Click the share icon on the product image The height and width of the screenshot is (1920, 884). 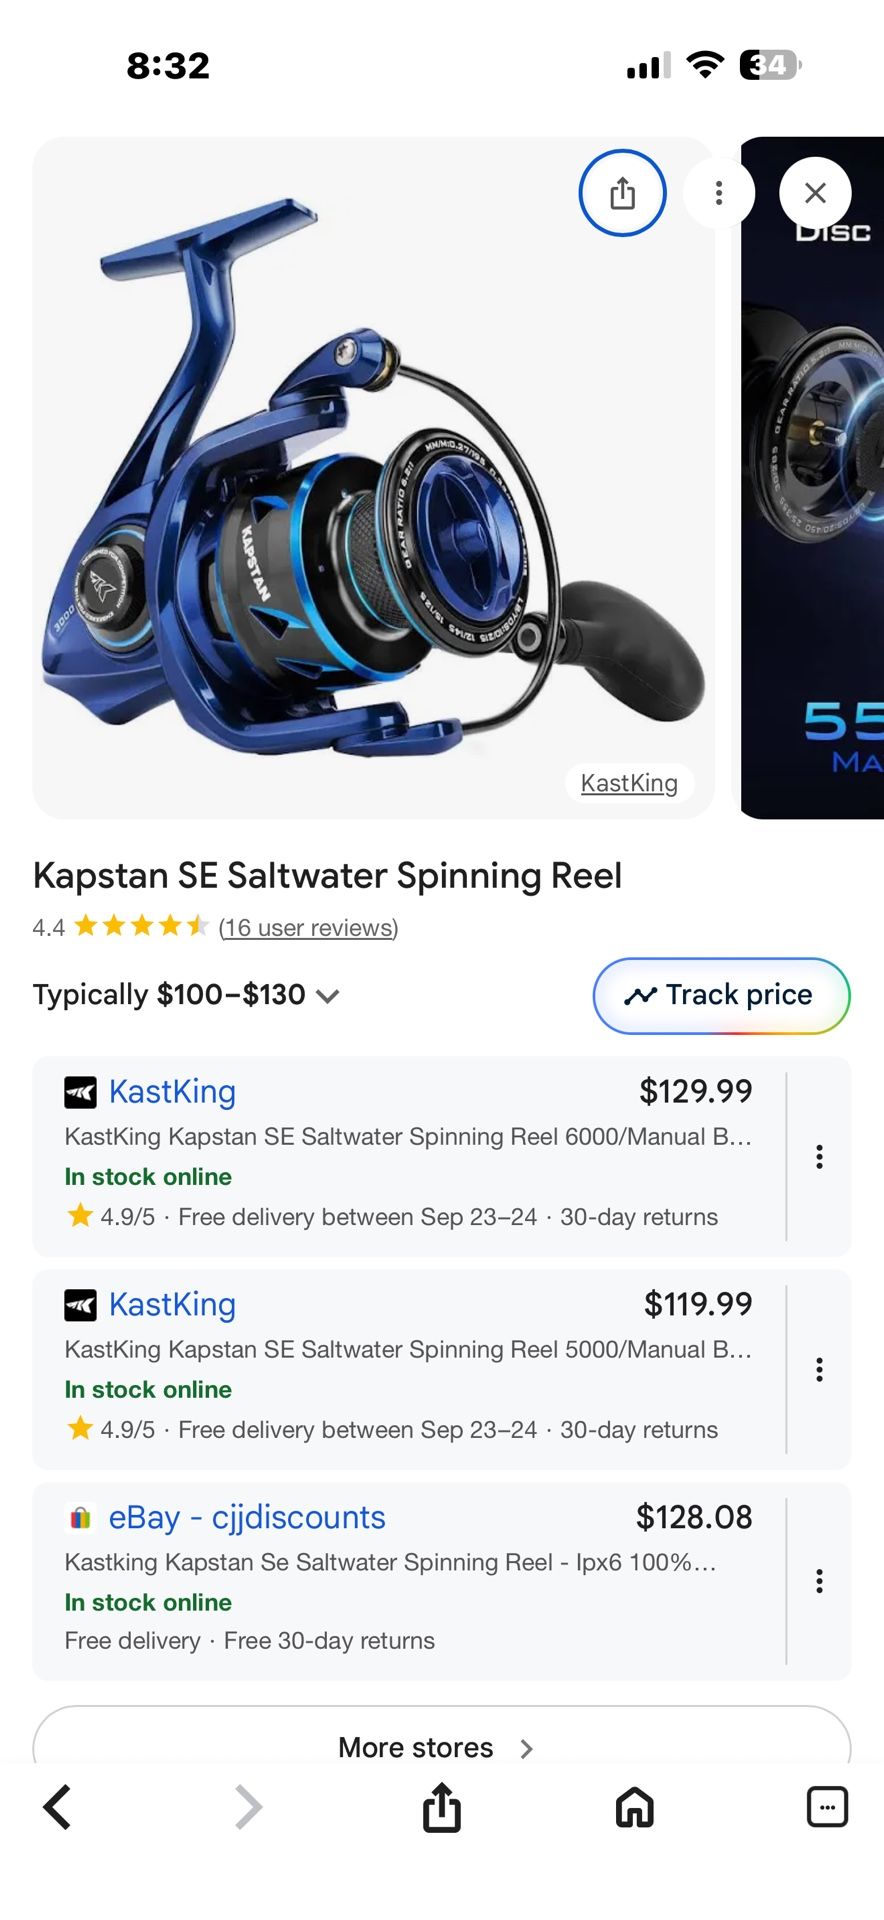[622, 192]
